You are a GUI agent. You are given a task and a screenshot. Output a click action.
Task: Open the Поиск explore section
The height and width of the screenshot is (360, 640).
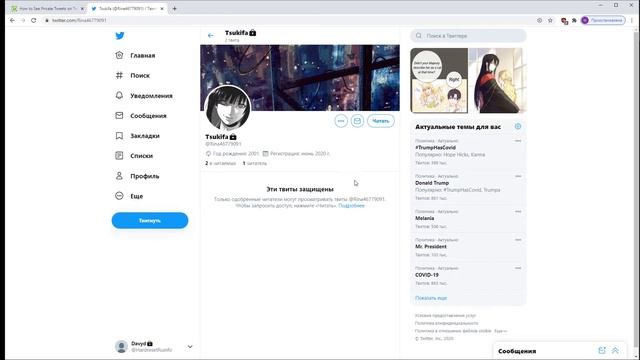[x=140, y=76]
